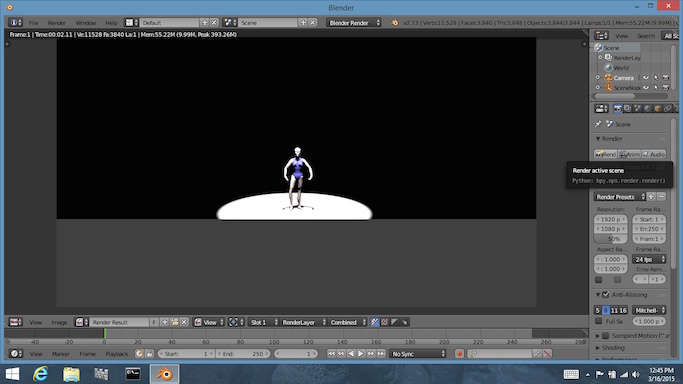Jump to the last frame of playback range
The height and width of the screenshot is (384, 683).
point(381,354)
